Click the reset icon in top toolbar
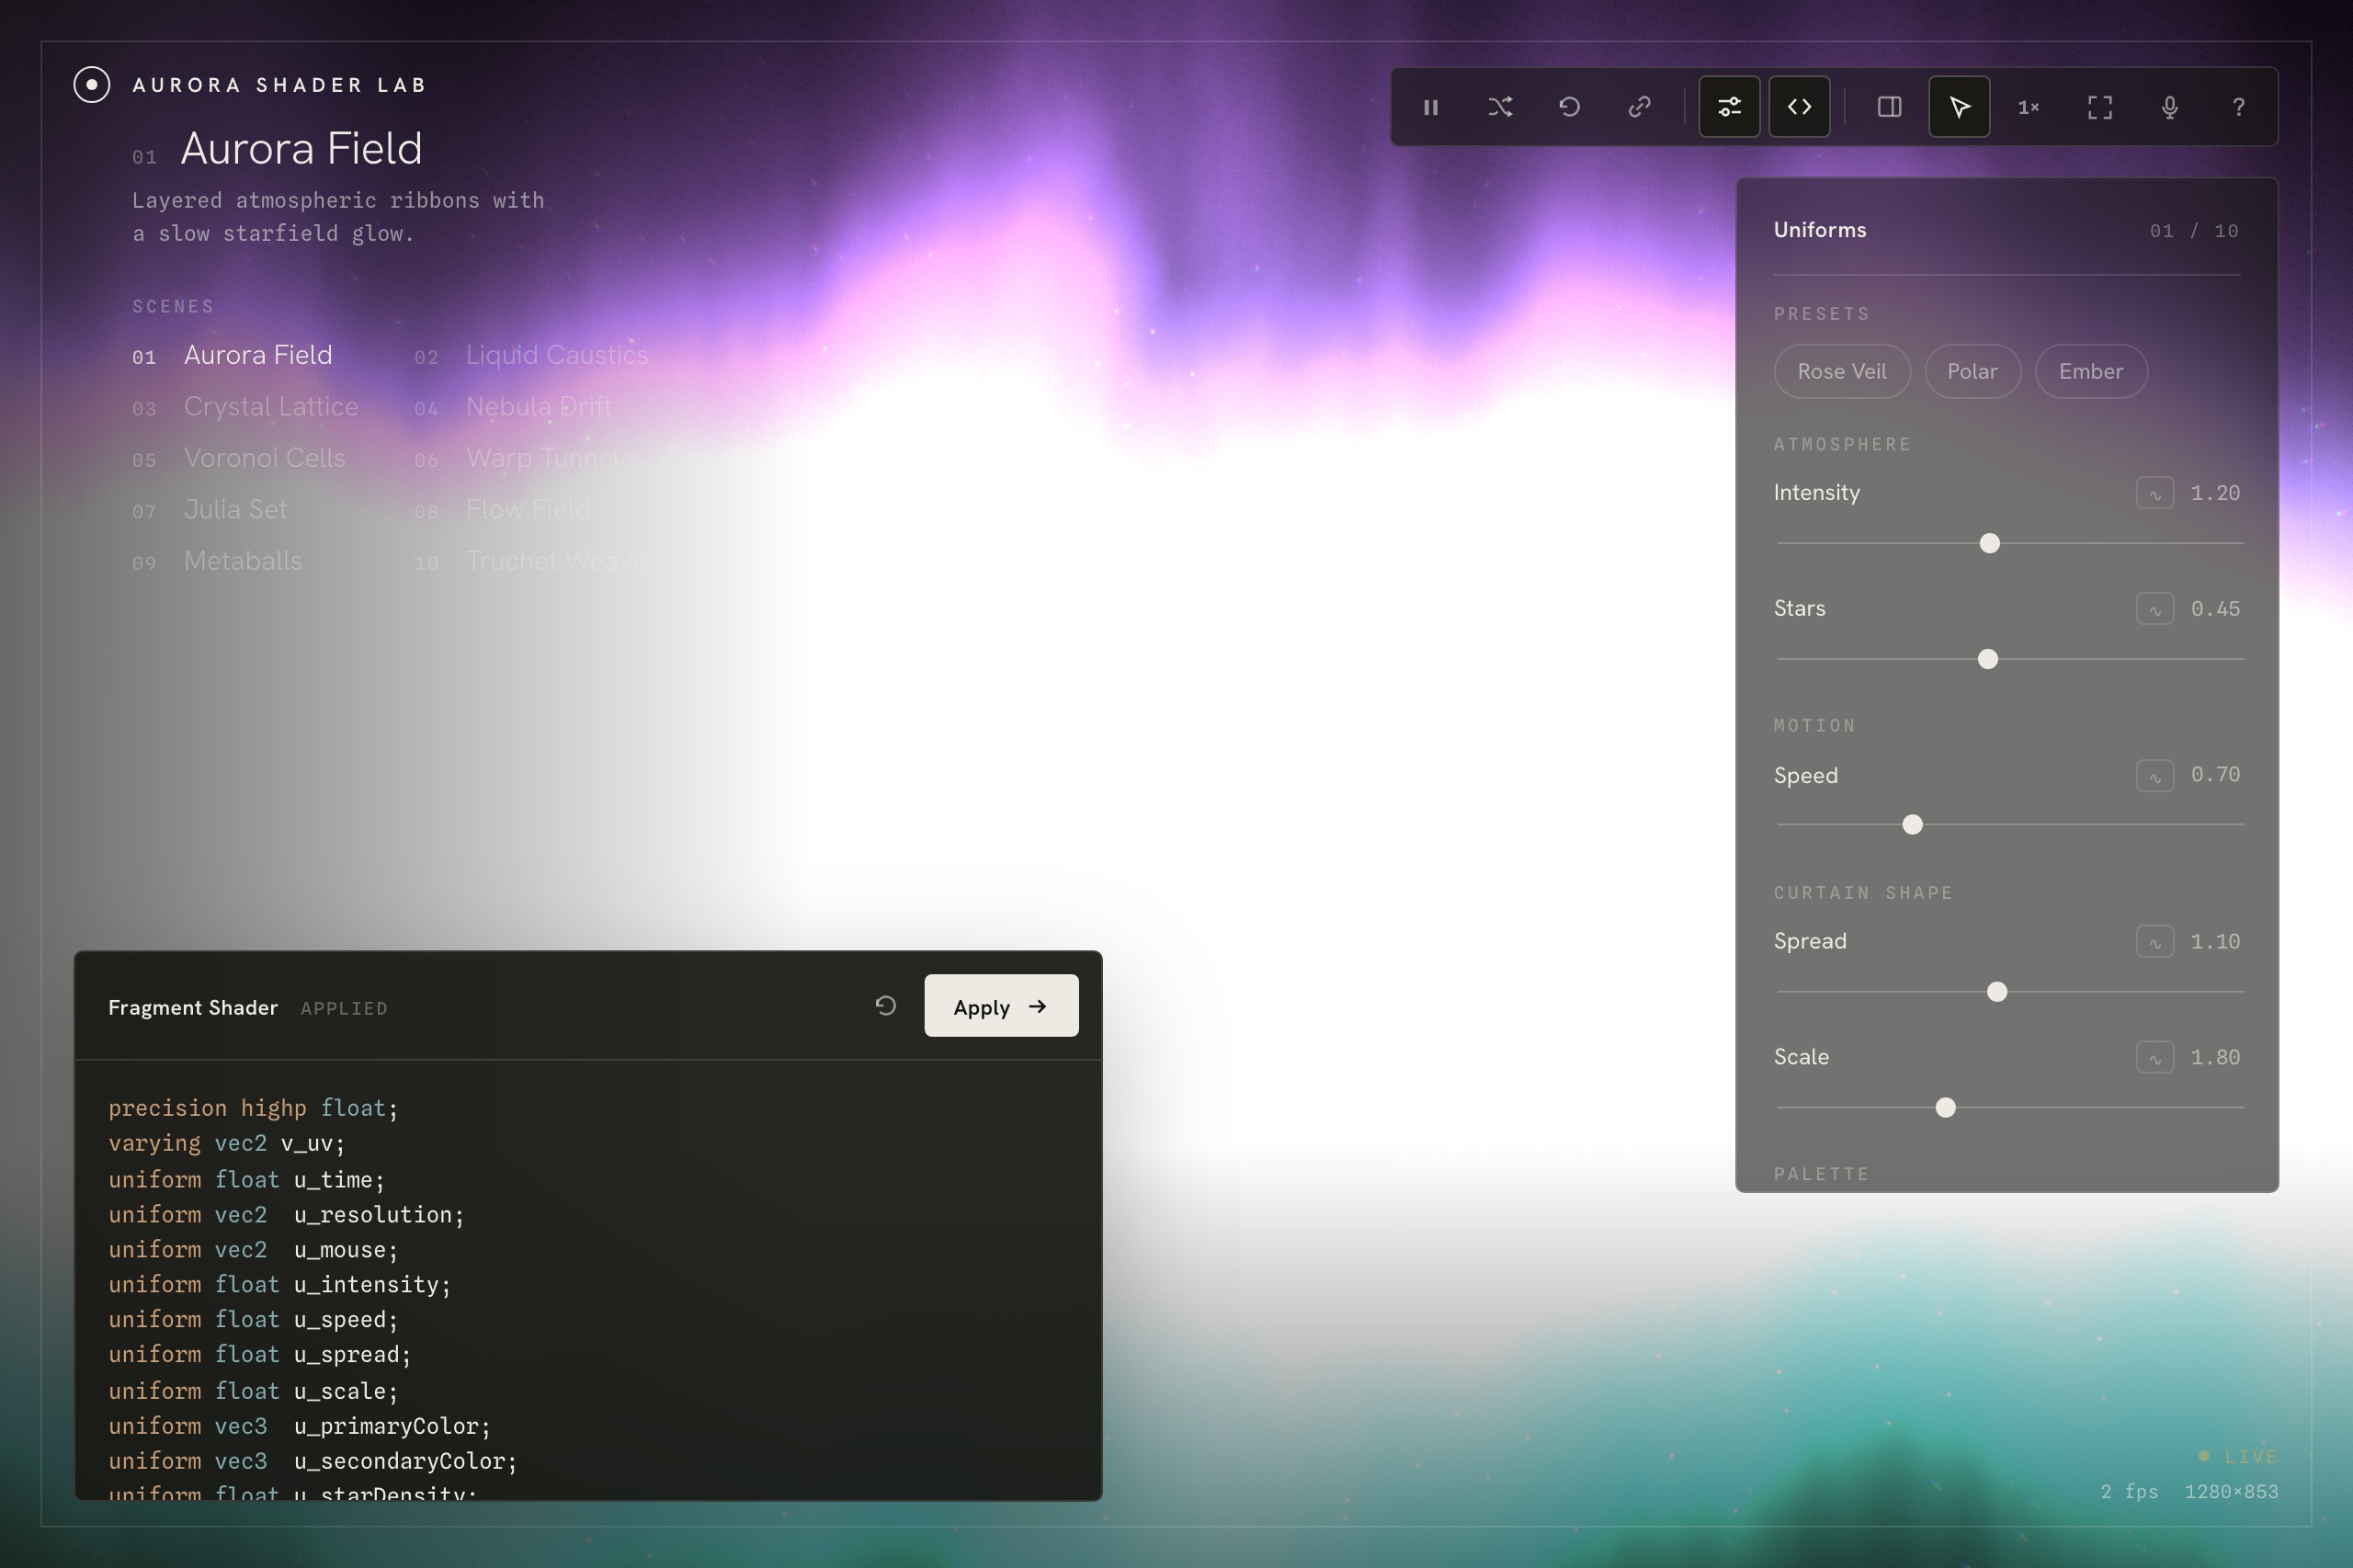 1570,107
